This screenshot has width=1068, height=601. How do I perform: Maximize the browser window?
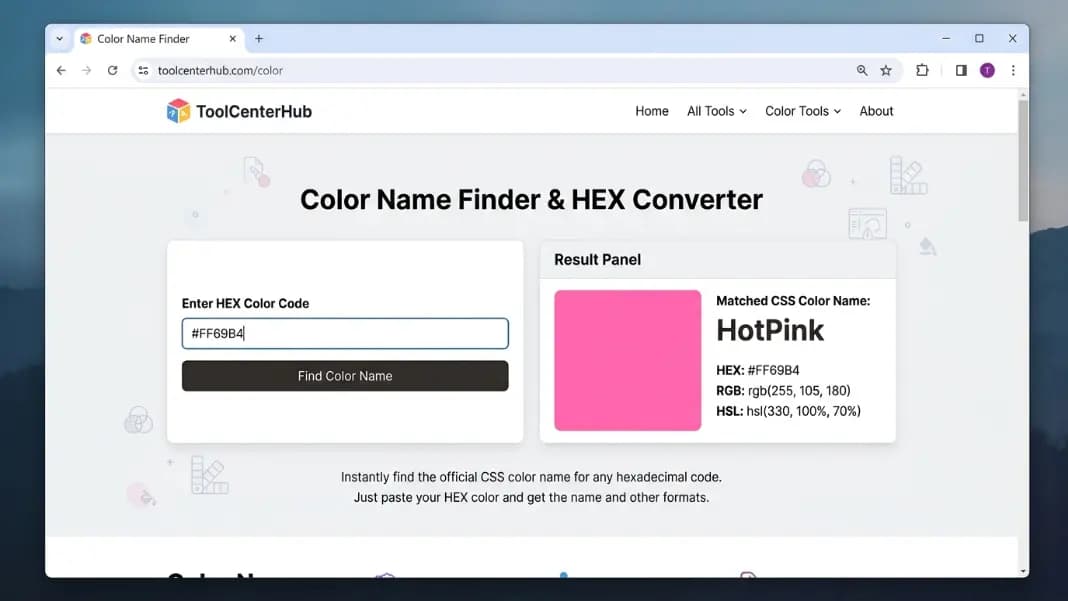click(x=979, y=39)
